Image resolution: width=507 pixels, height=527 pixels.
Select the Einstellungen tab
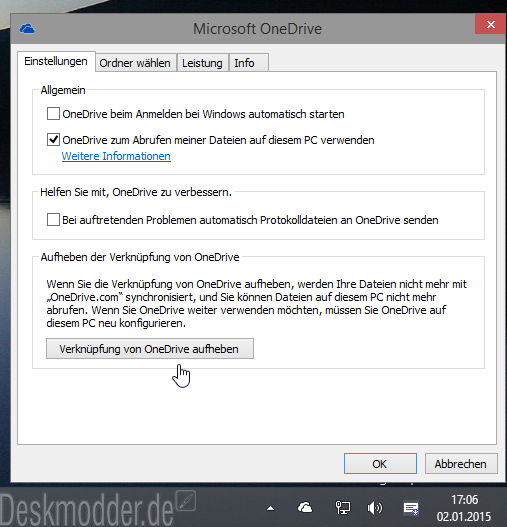[x=56, y=62]
